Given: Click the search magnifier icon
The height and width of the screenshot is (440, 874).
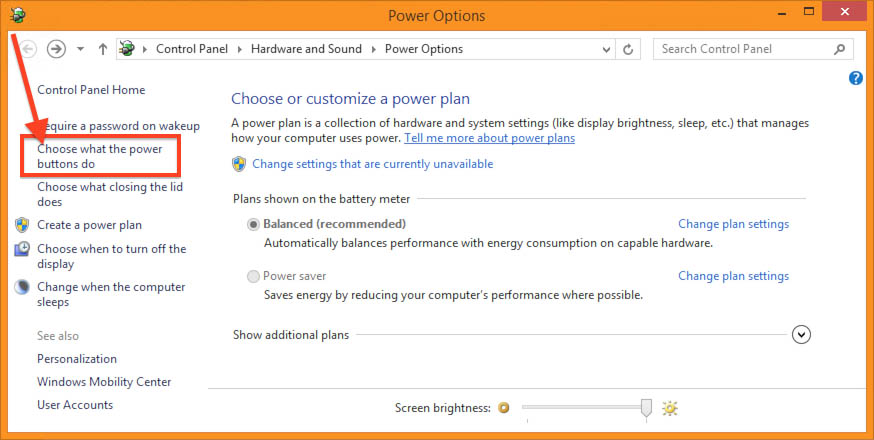Looking at the screenshot, I should click(x=841, y=49).
